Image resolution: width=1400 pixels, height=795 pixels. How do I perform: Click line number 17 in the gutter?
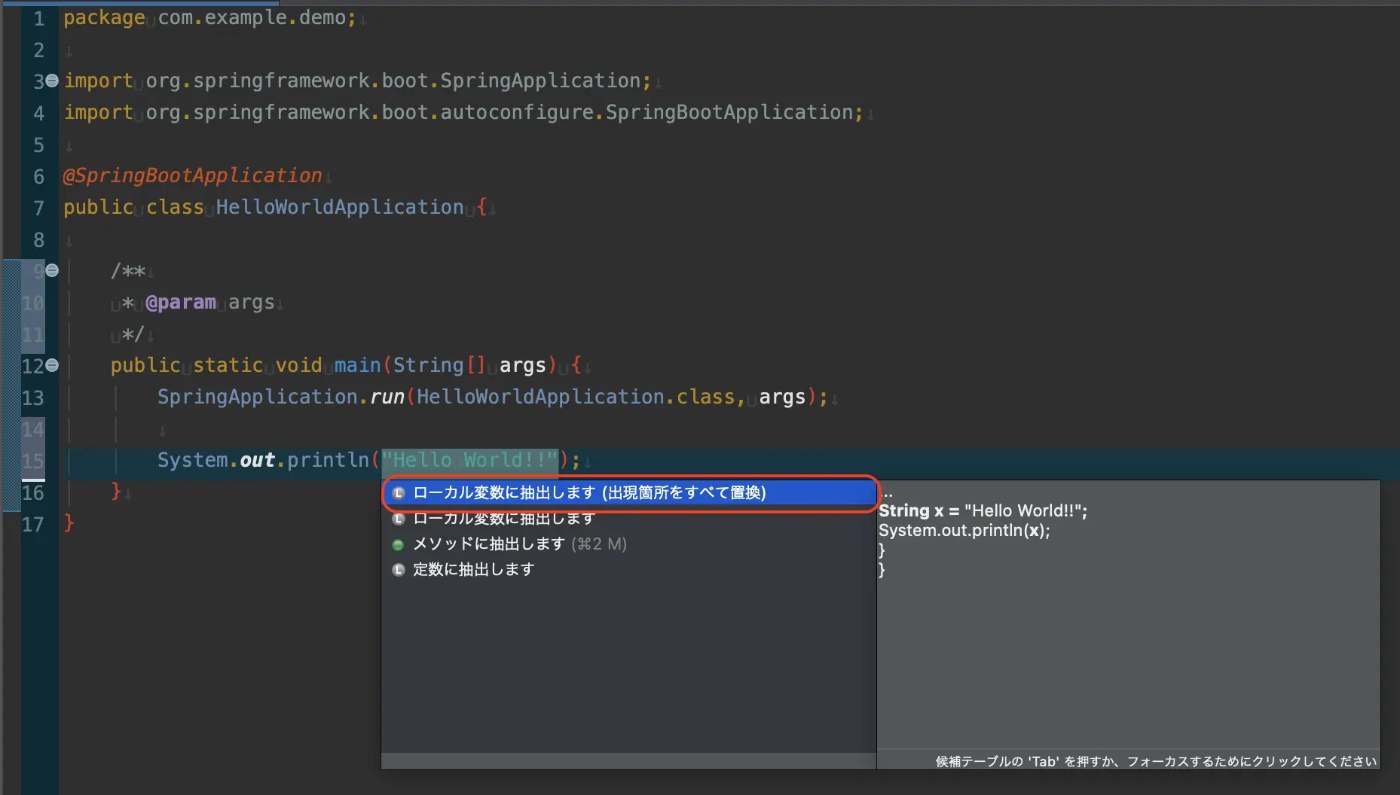coord(33,524)
